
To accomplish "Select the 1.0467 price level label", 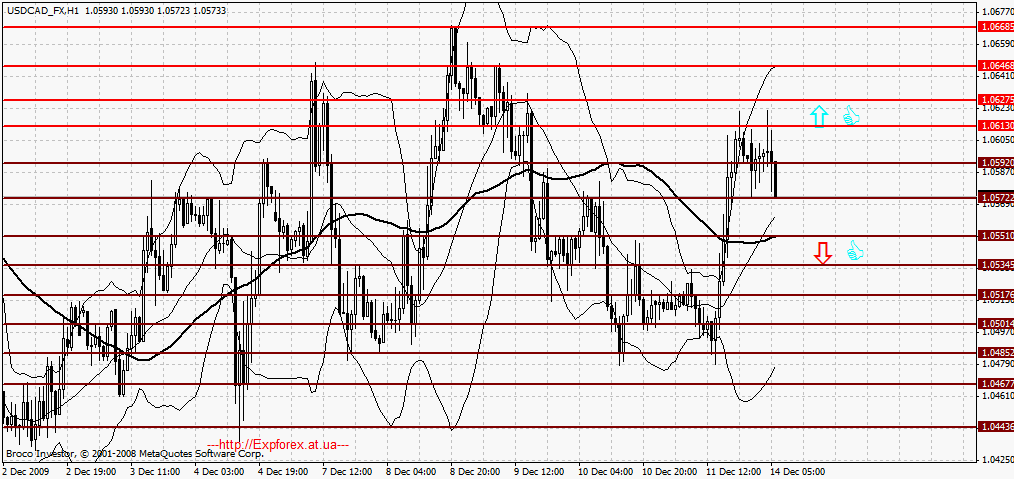I will tap(997, 384).
